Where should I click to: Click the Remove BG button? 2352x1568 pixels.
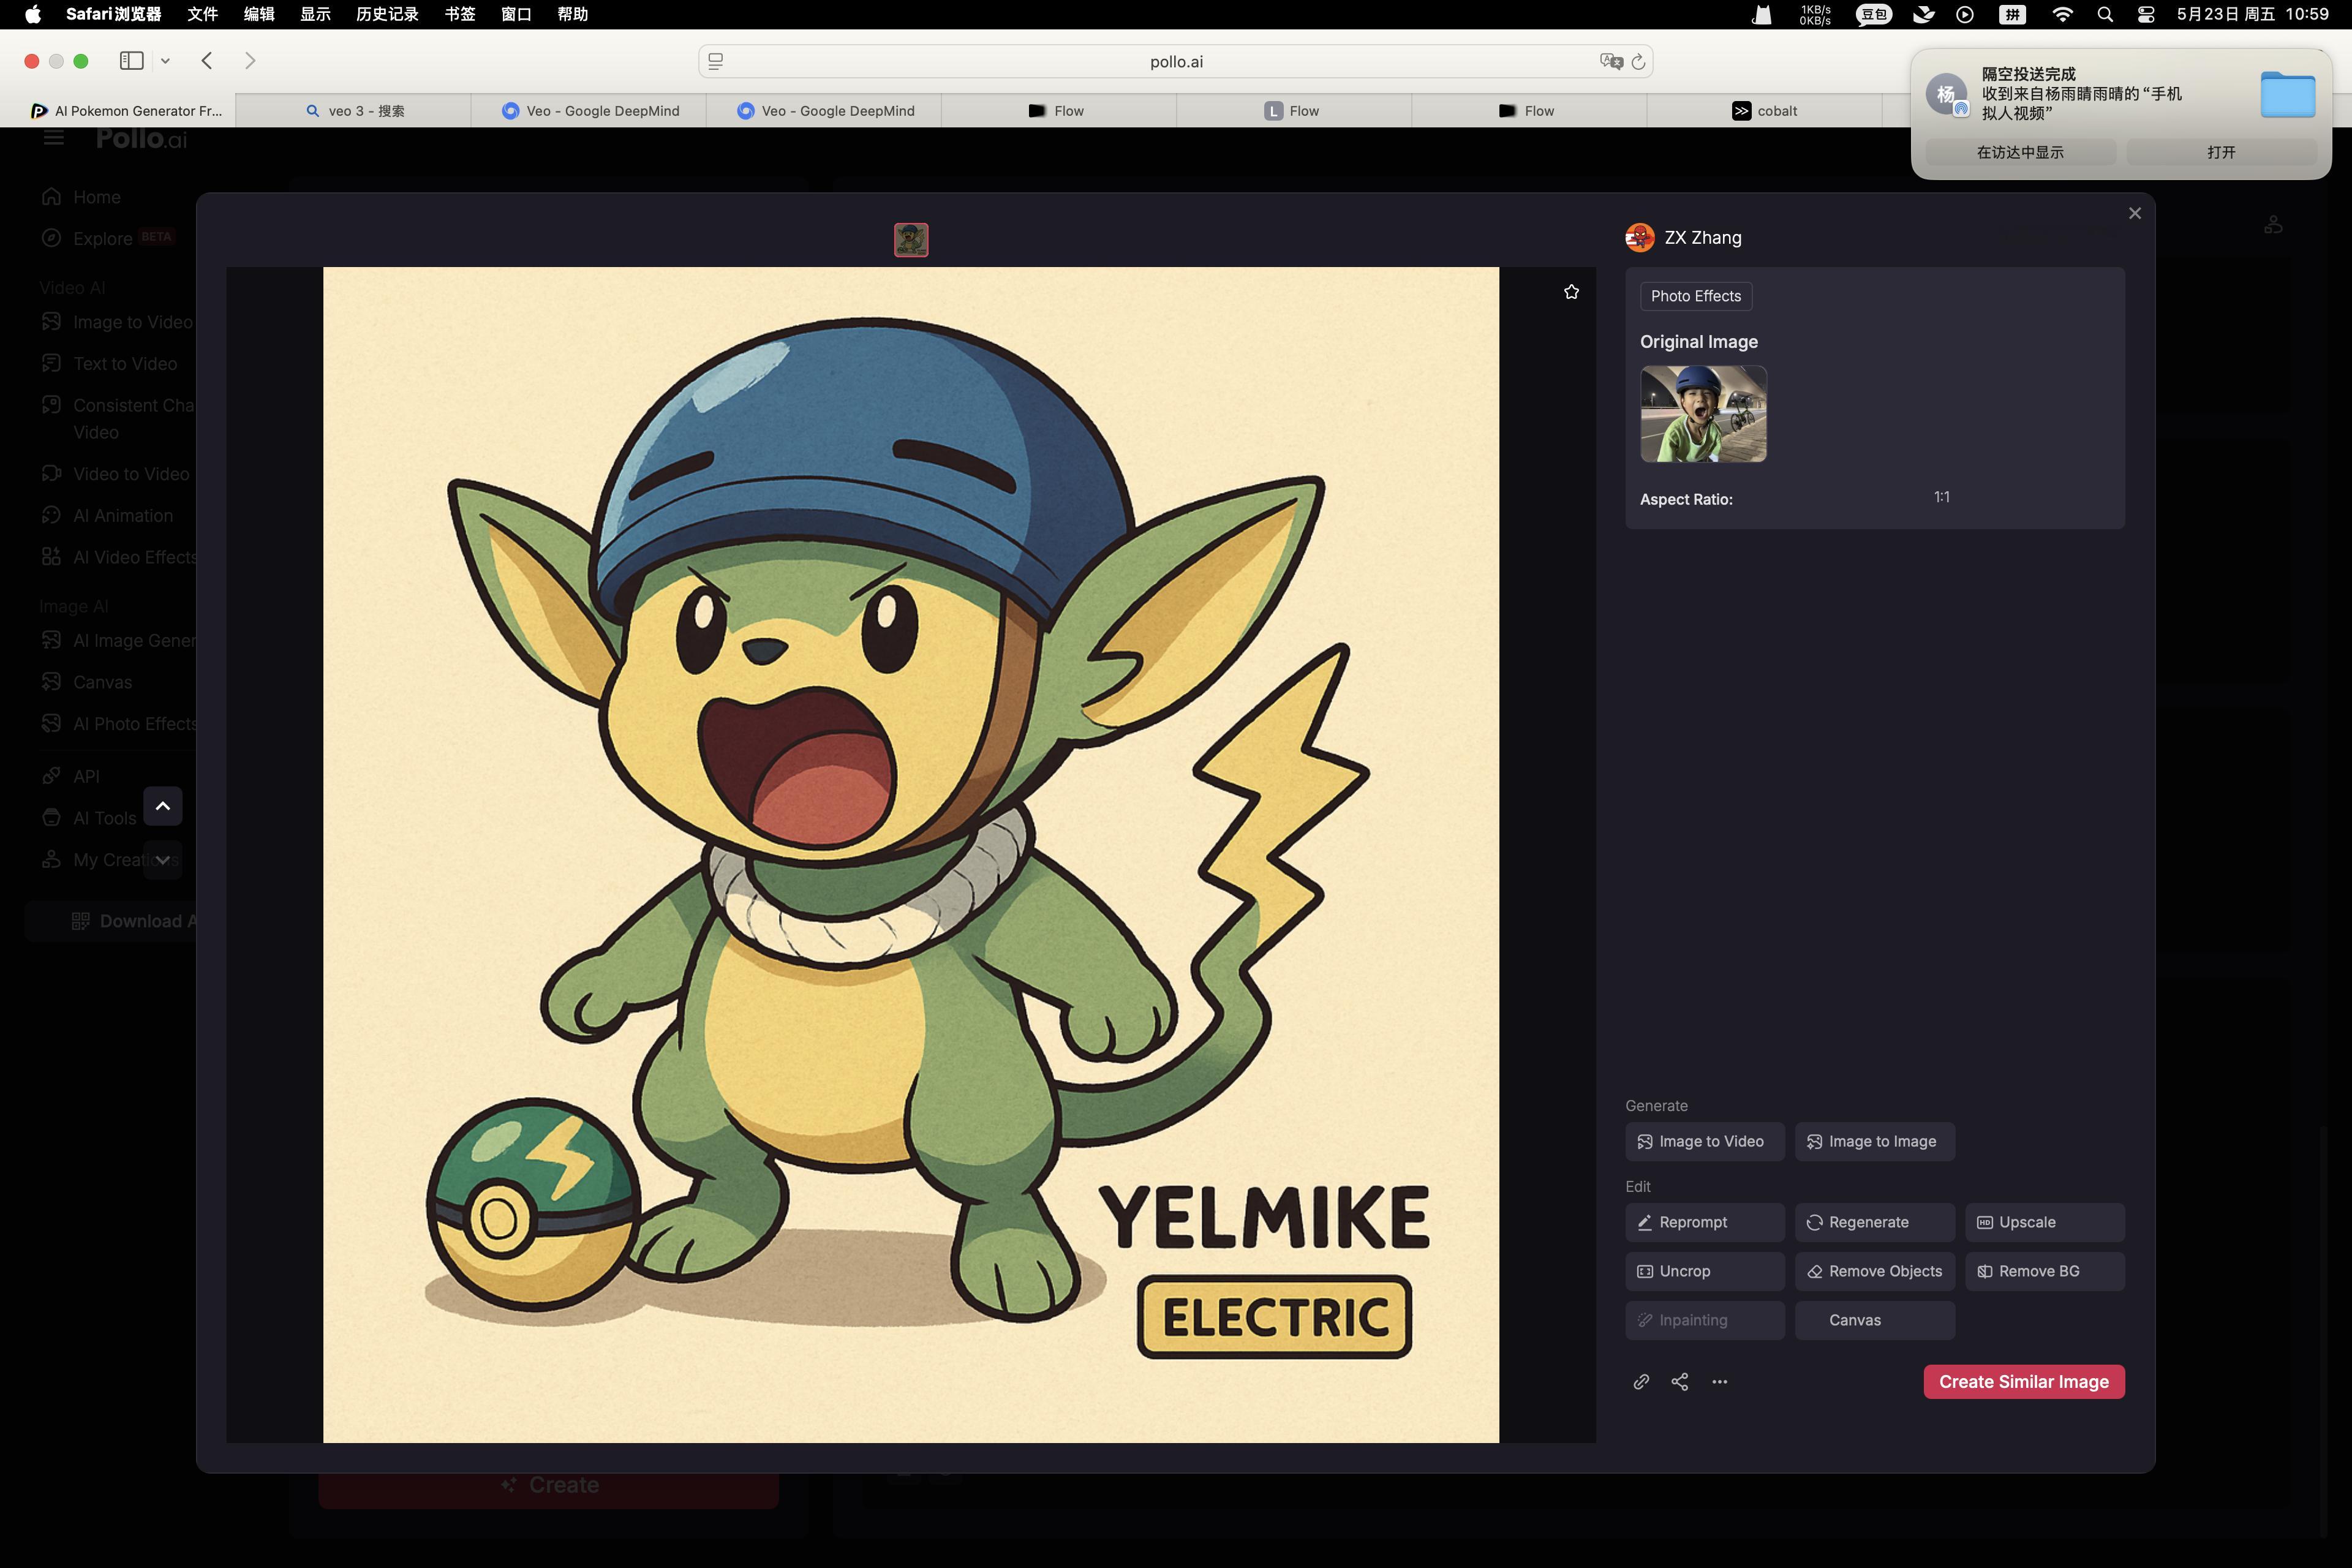[2045, 1271]
